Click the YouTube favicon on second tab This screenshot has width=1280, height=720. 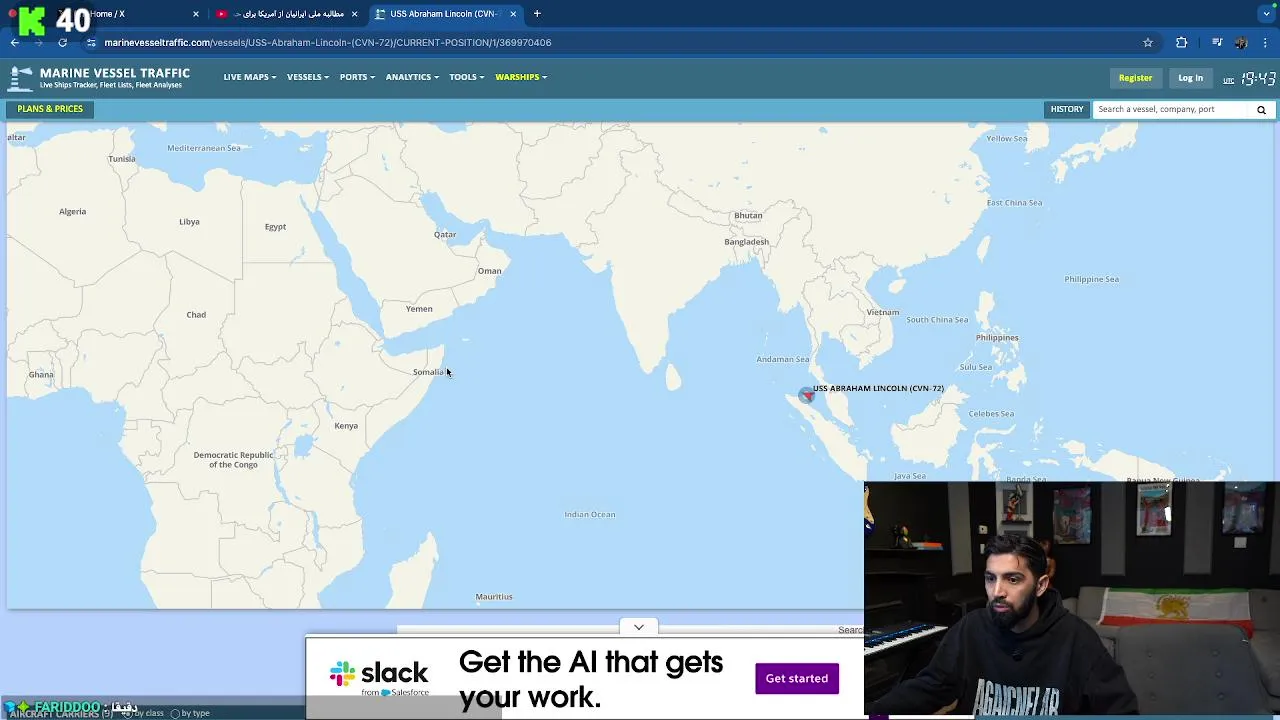pyautogui.click(x=222, y=14)
